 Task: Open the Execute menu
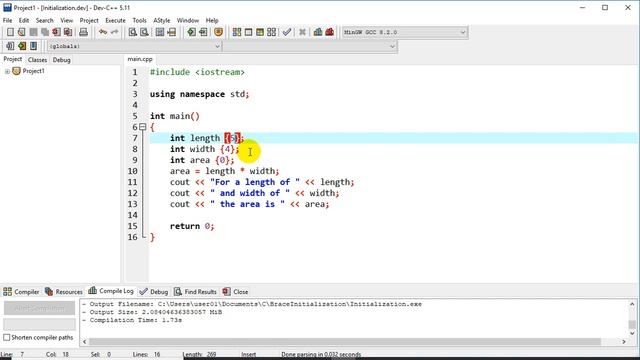pyautogui.click(x=116, y=20)
